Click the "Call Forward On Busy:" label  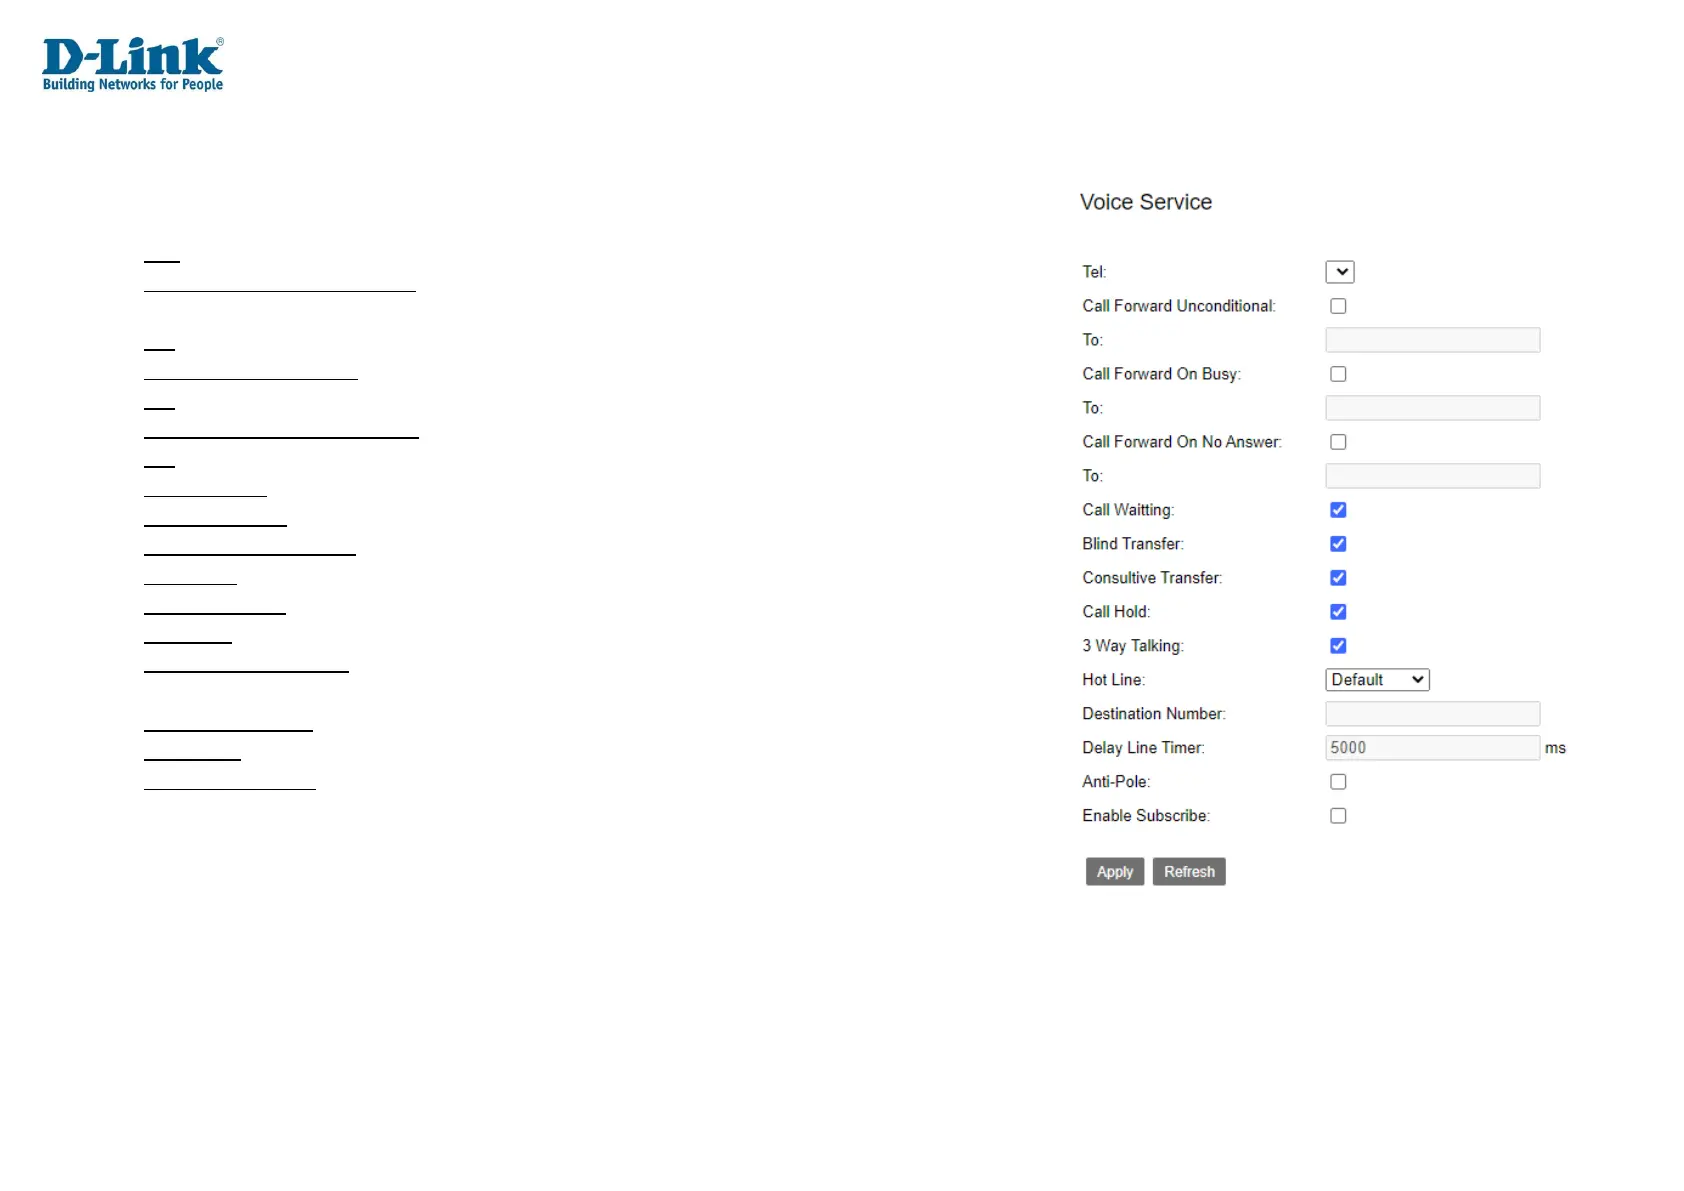[1162, 374]
